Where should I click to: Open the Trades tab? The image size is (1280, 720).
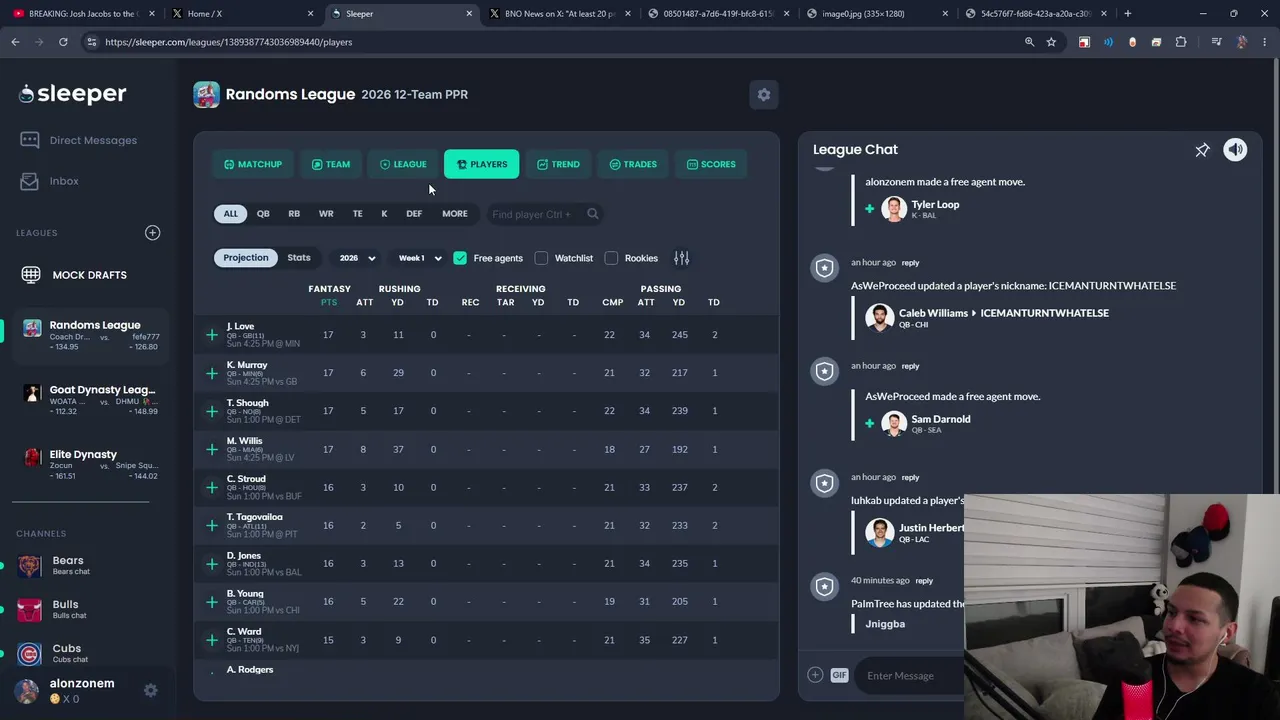pyautogui.click(x=633, y=164)
